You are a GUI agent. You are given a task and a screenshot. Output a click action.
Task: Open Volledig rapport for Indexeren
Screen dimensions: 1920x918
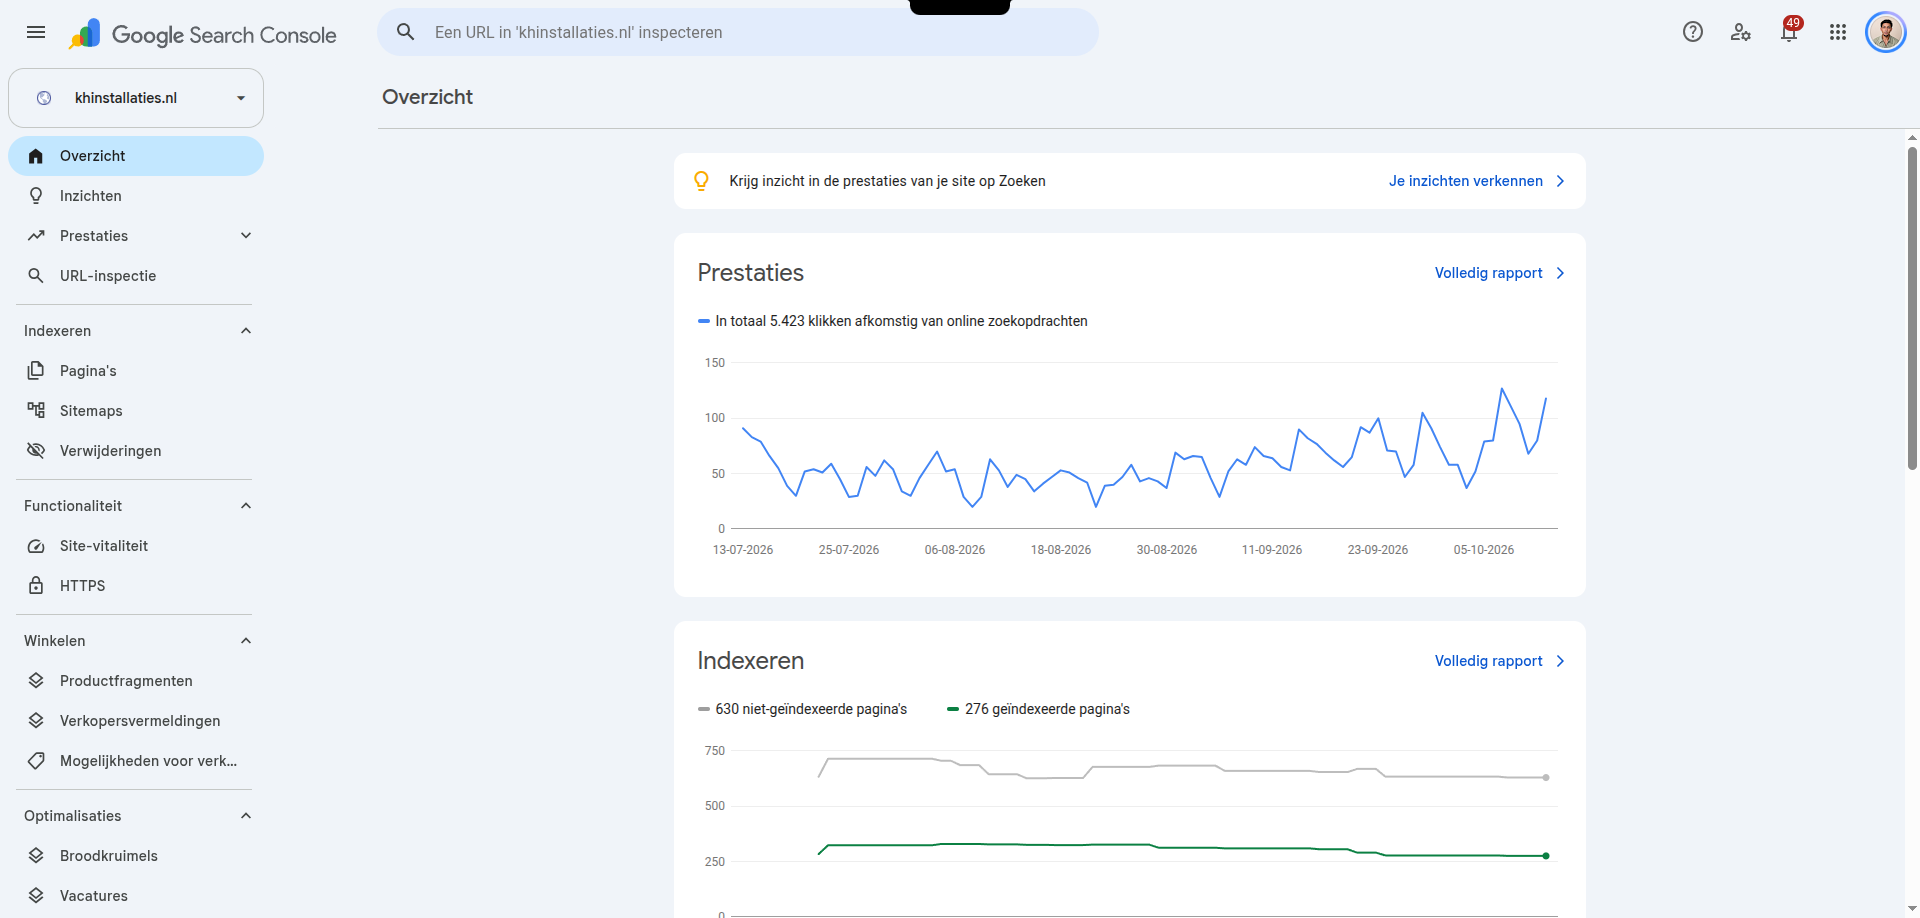tap(1500, 661)
